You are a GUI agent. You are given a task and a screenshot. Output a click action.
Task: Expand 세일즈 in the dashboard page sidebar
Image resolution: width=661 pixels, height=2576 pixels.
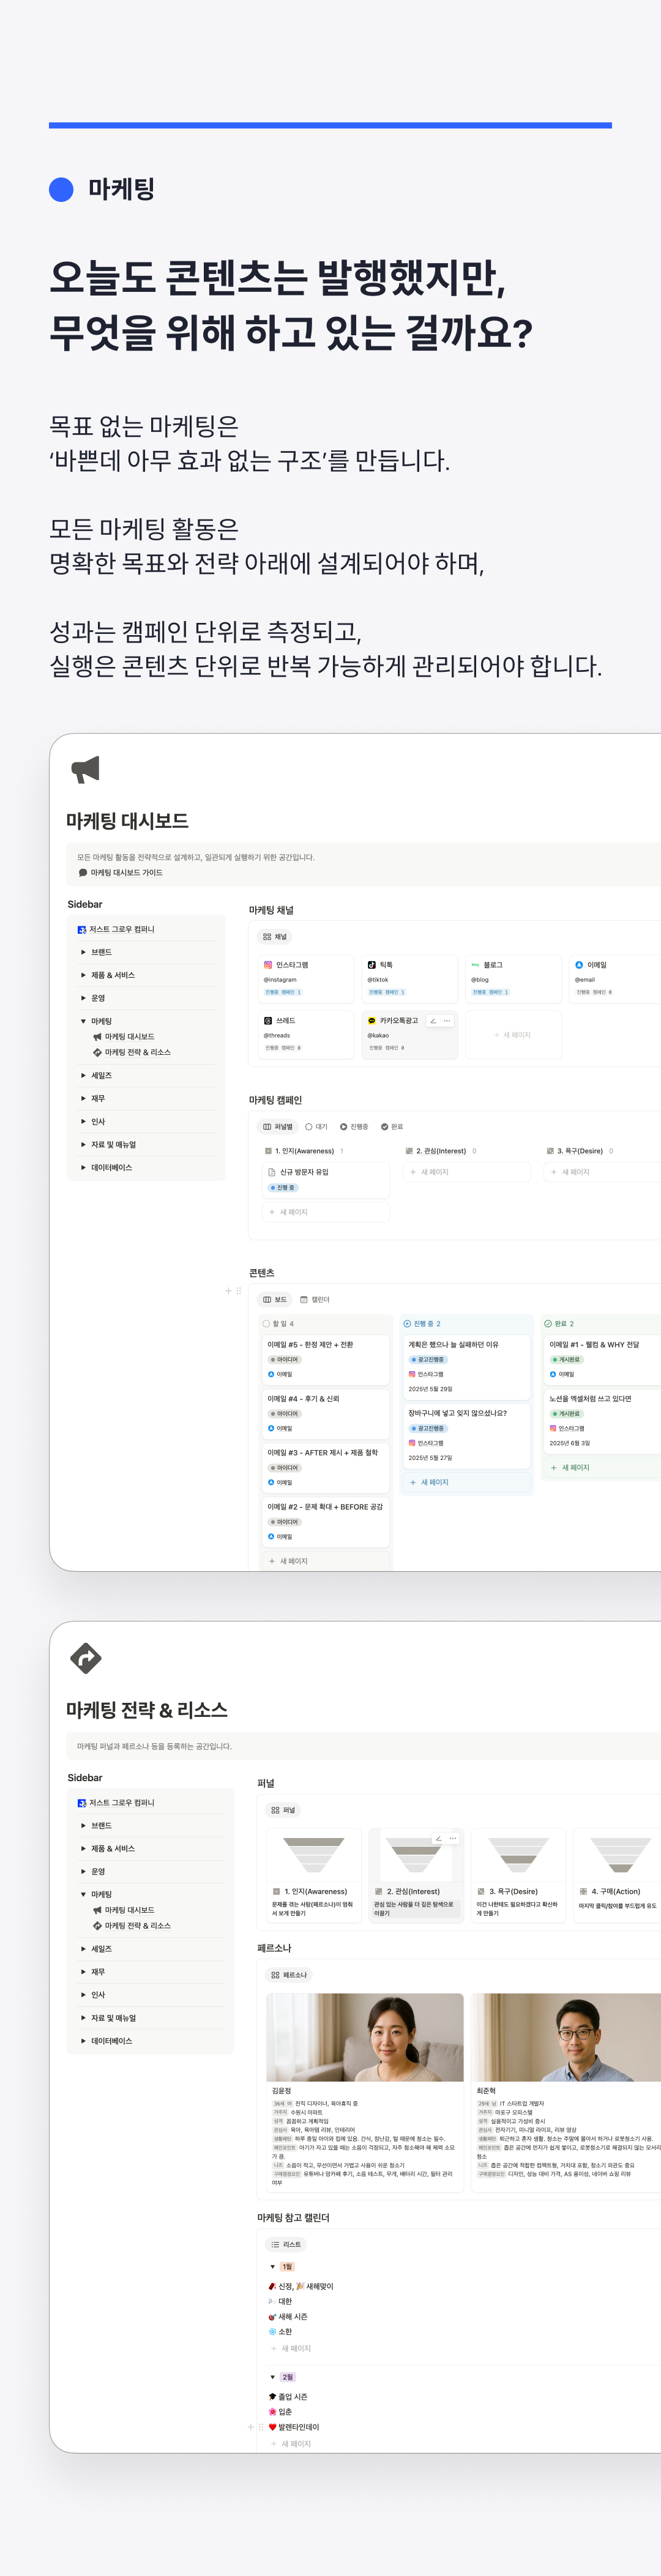click(83, 1075)
